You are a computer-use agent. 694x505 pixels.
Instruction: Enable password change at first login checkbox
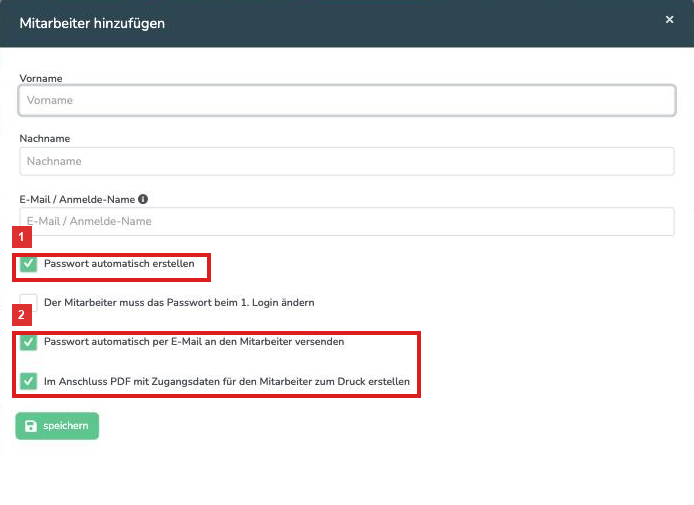[x=28, y=303]
